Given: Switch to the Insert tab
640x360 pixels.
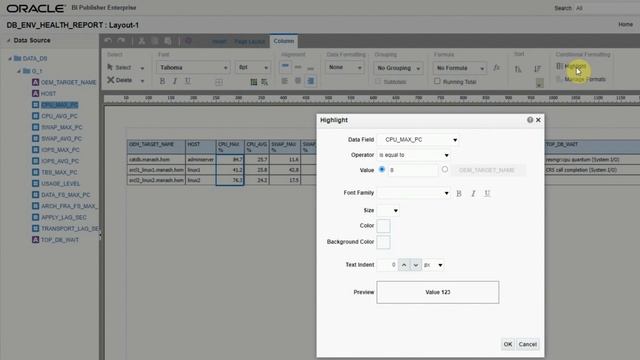Looking at the screenshot, I should click(219, 41).
